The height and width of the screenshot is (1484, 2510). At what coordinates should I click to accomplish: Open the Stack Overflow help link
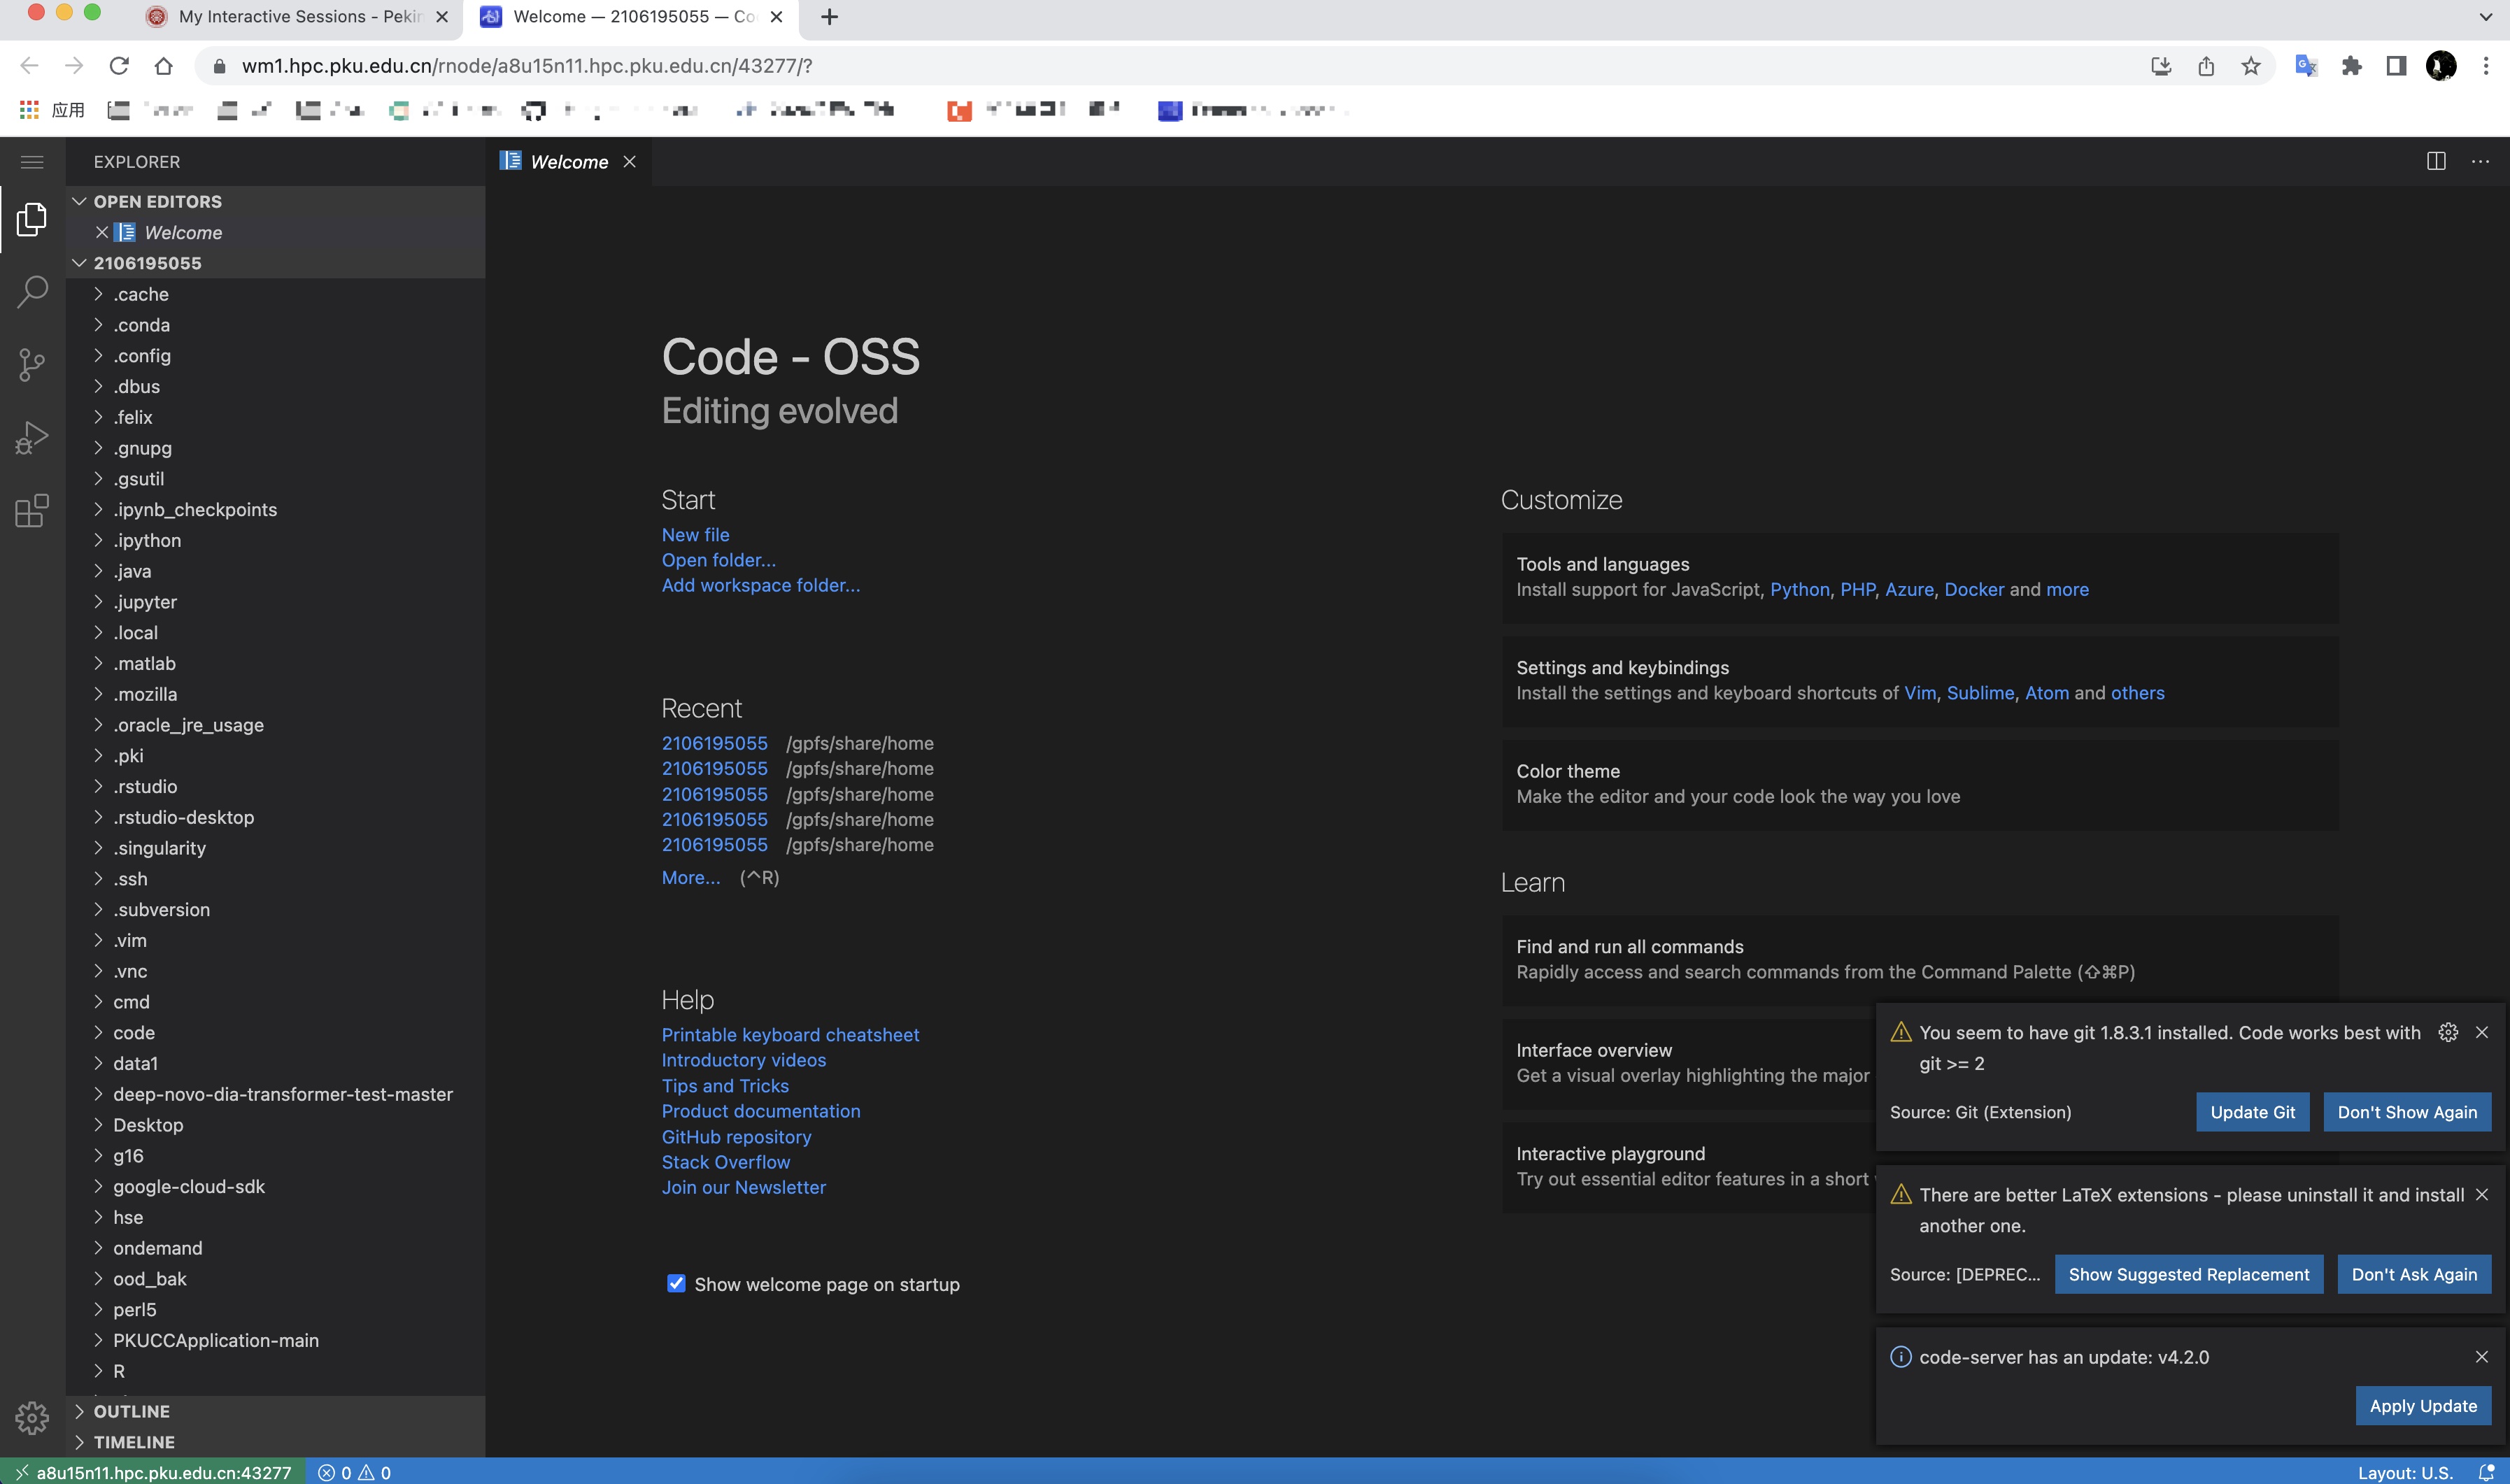[725, 1162]
